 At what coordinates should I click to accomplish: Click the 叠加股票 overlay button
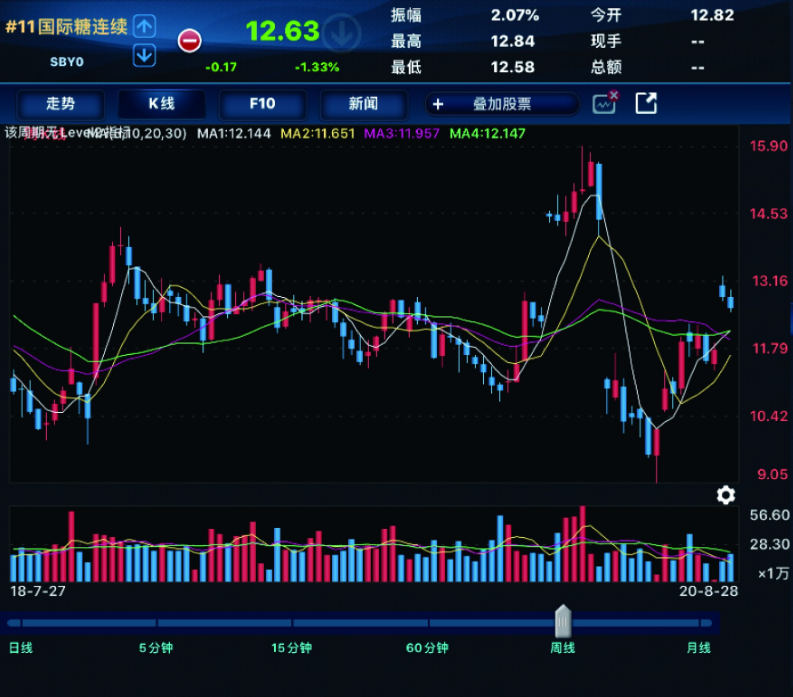[502, 104]
